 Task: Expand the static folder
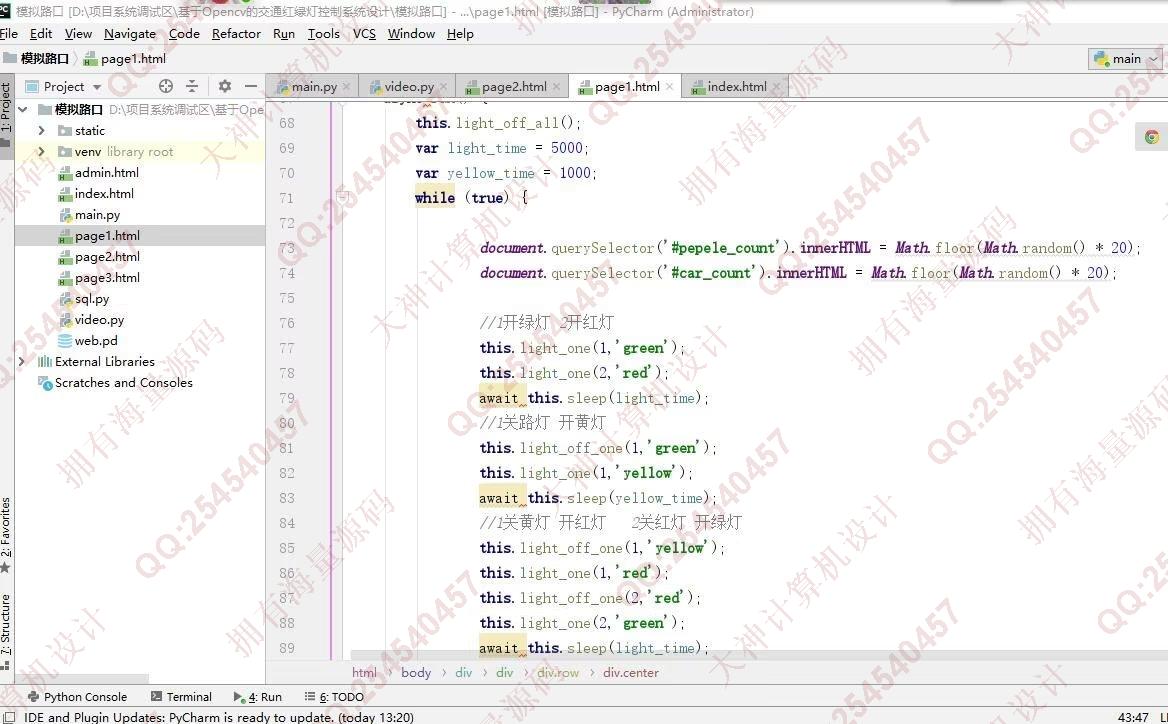tap(42, 130)
